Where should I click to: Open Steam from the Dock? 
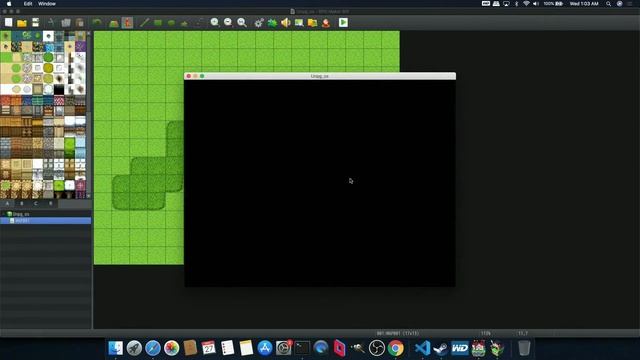(441, 348)
